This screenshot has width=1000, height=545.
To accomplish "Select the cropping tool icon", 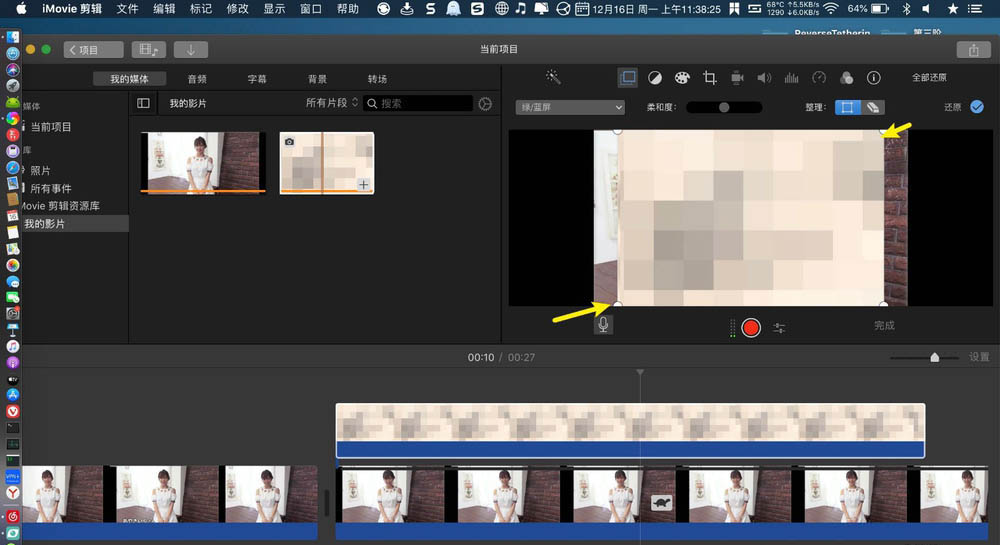I will pyautogui.click(x=709, y=78).
